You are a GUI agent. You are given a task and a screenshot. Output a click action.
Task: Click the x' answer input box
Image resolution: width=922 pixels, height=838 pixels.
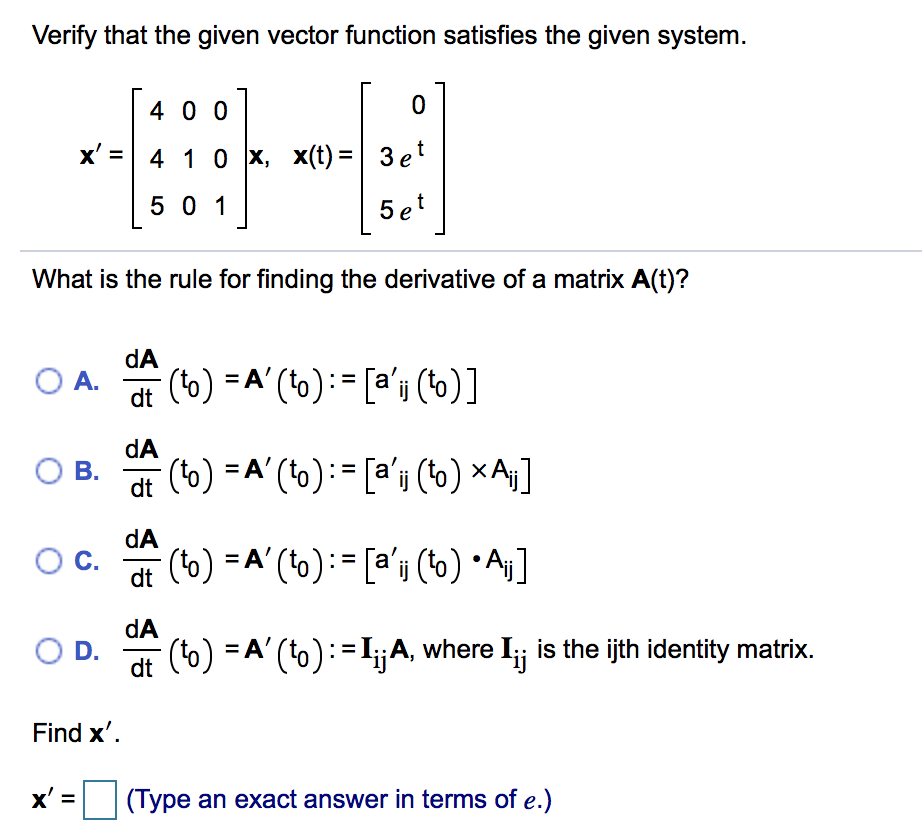(98, 800)
